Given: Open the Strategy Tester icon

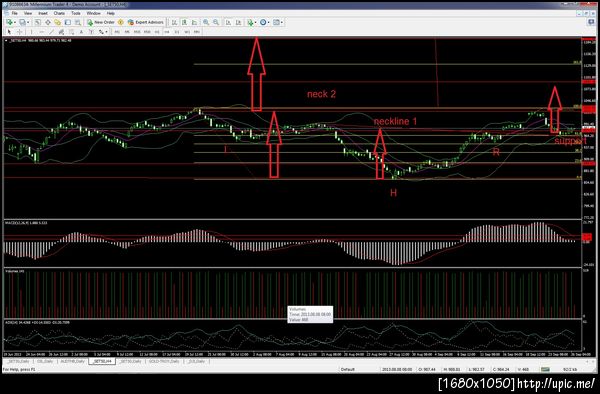Looking at the screenshot, I should (77, 22).
